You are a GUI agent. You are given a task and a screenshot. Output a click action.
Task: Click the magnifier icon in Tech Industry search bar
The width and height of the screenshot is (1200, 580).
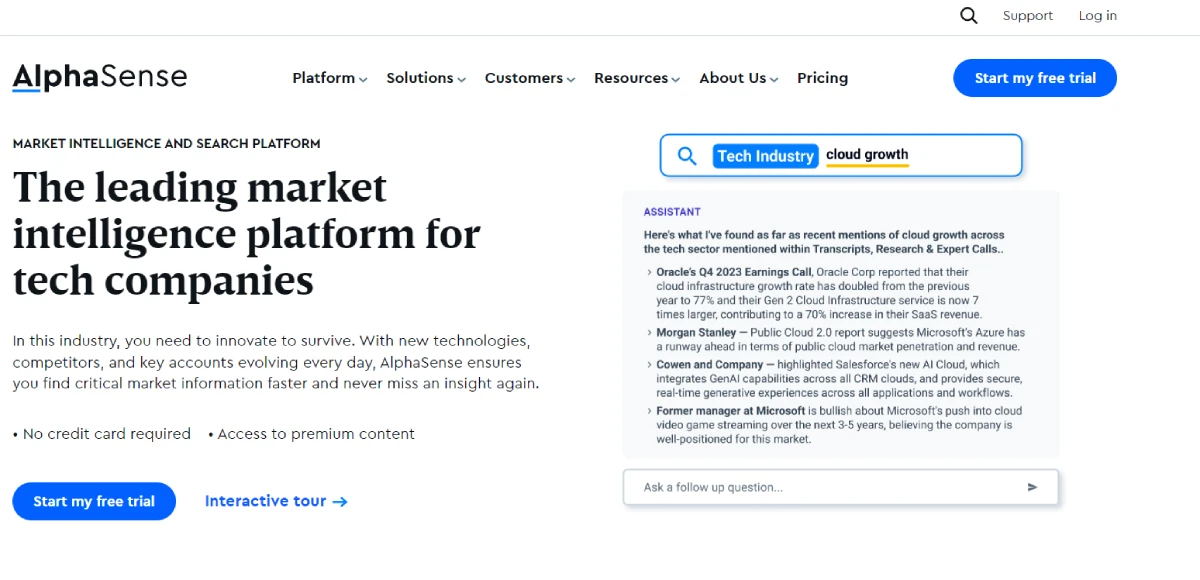pyautogui.click(x=687, y=156)
